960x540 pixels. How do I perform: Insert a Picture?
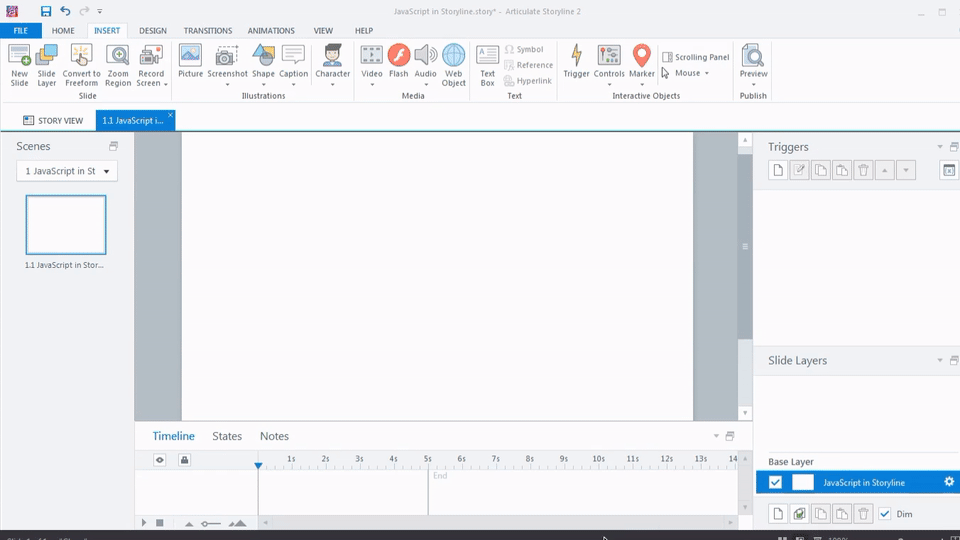click(190, 61)
